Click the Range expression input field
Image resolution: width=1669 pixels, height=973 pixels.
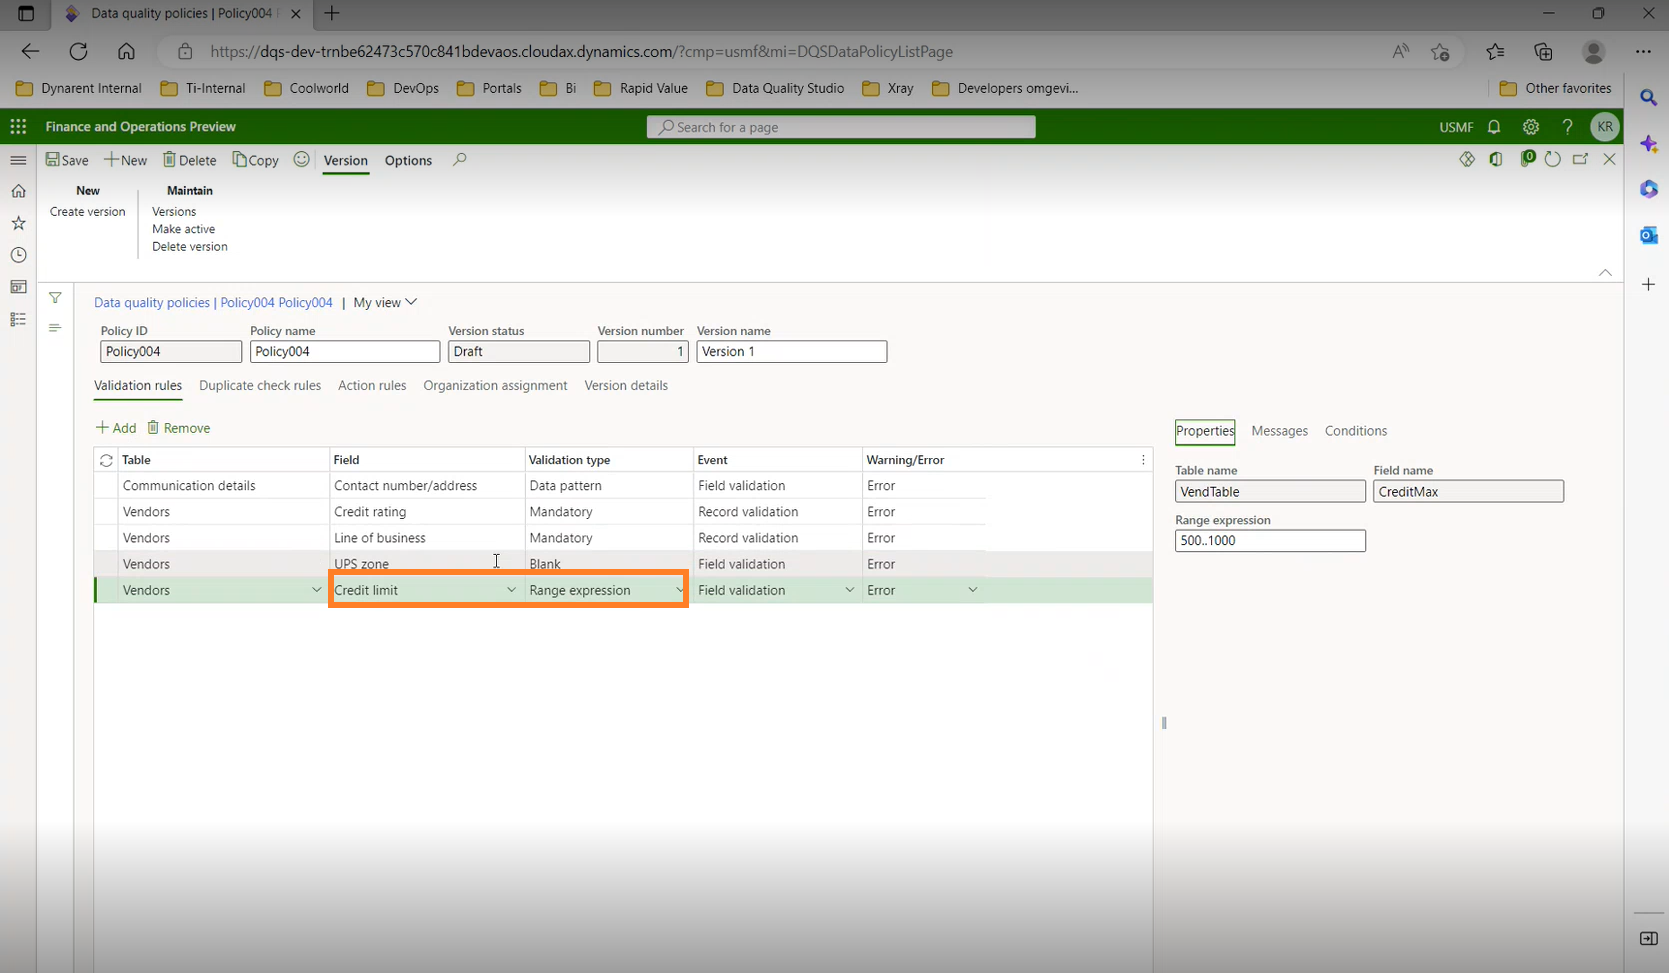(1270, 541)
